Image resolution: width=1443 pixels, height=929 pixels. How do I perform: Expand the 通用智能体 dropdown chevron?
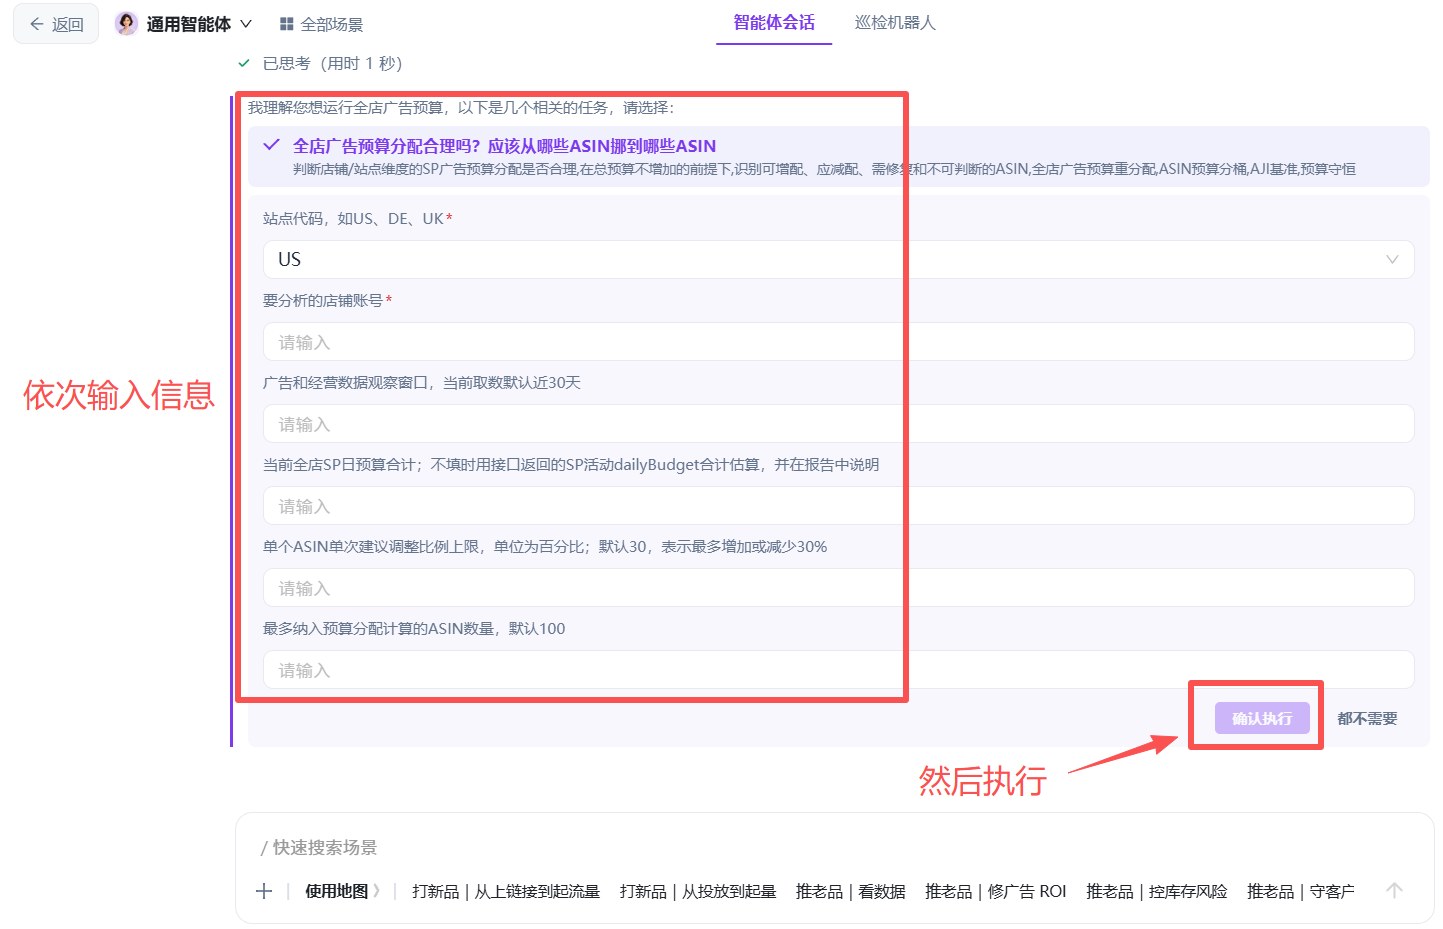pyautogui.click(x=246, y=24)
